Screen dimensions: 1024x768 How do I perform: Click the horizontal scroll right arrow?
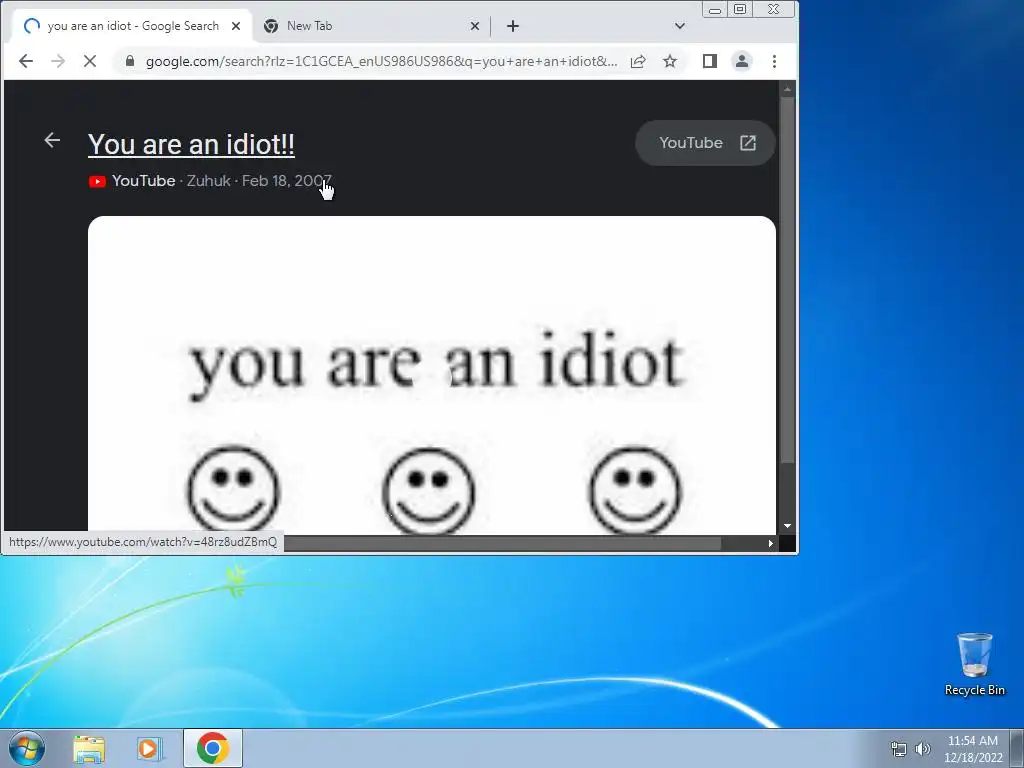pos(771,543)
